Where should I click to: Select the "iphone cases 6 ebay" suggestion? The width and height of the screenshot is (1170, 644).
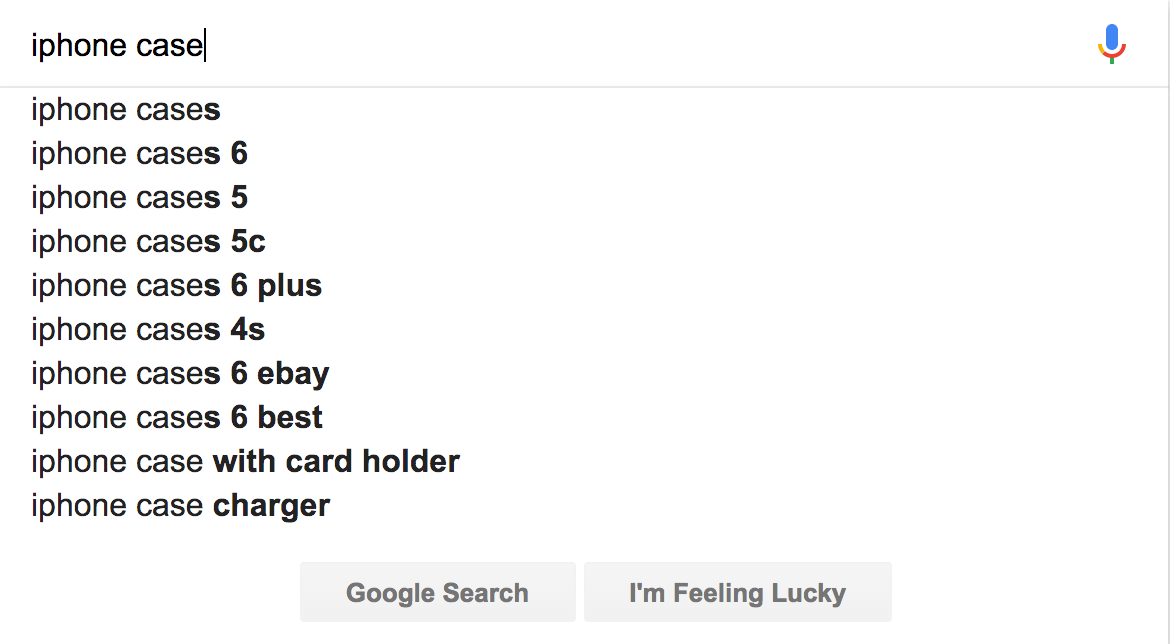[x=180, y=374]
